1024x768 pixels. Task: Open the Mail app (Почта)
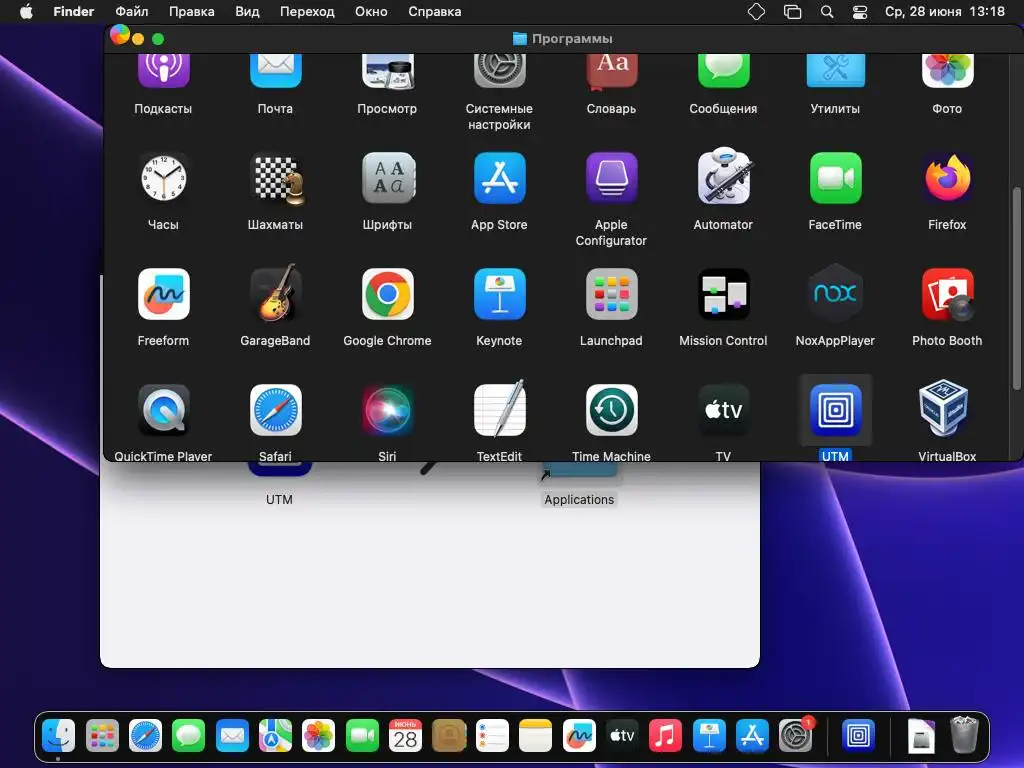276,71
